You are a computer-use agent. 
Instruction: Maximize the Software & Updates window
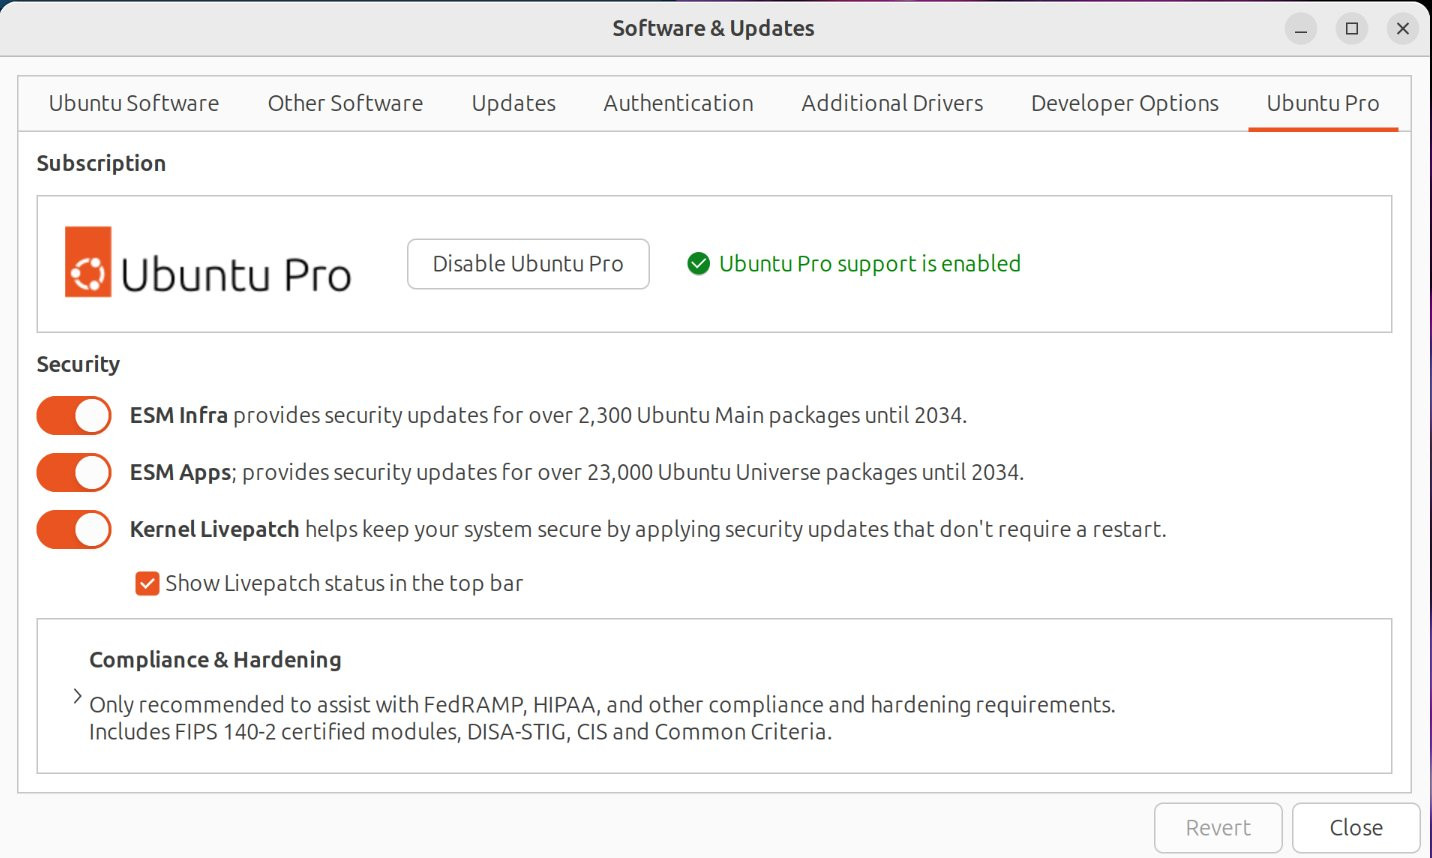(1352, 29)
